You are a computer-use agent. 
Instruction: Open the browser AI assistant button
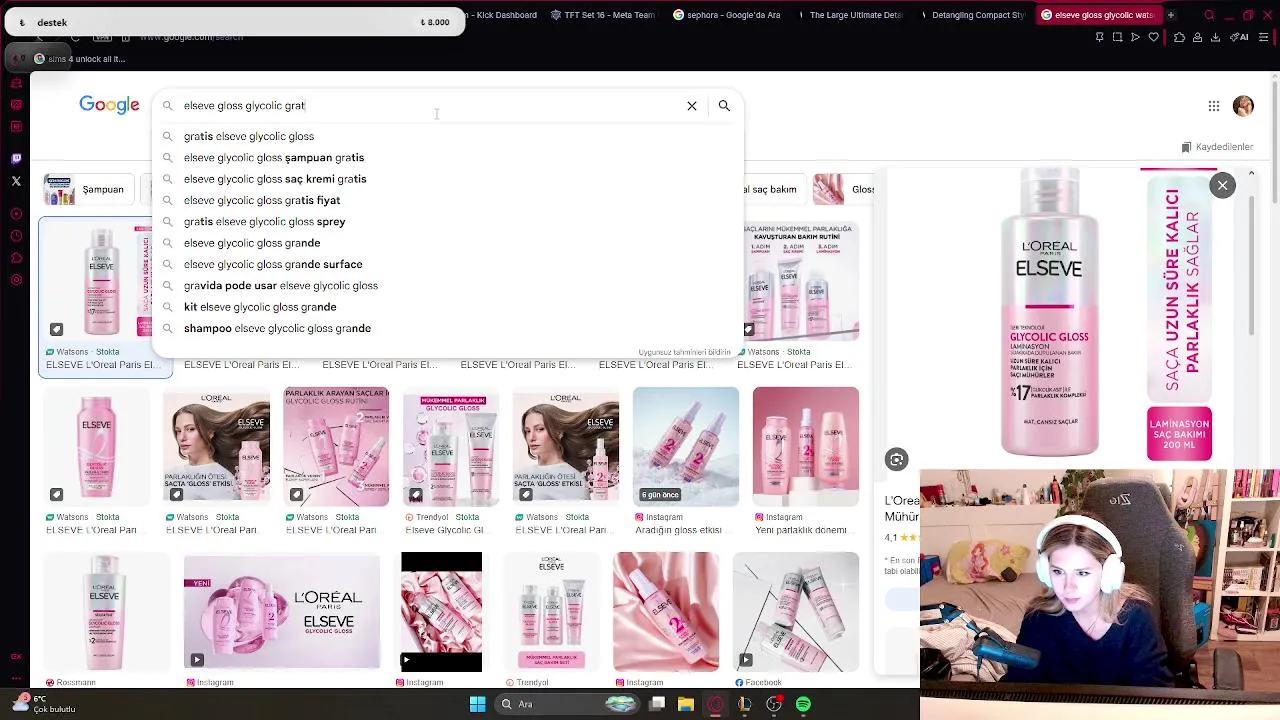[x=1240, y=38]
